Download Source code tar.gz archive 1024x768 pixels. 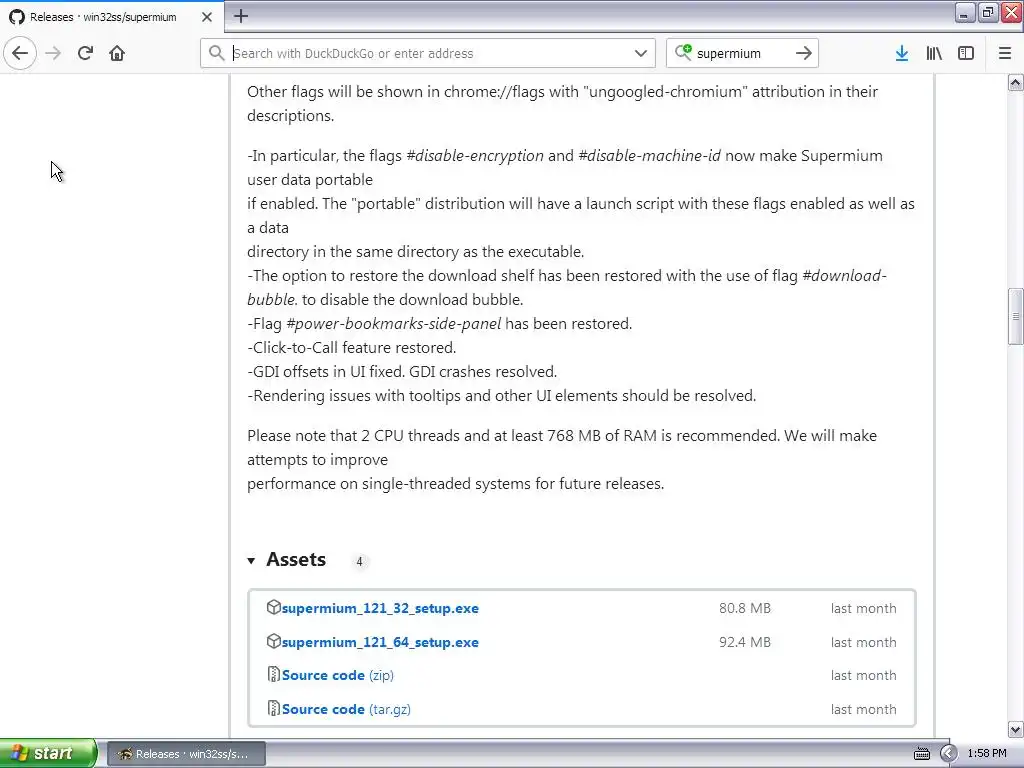tap(346, 709)
